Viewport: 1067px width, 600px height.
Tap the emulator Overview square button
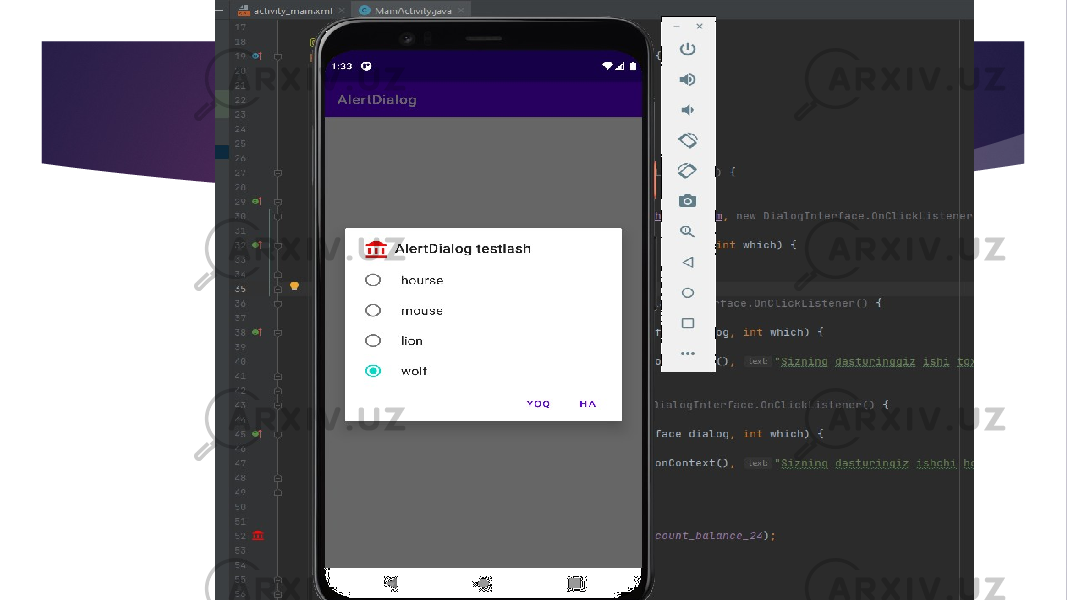[x=688, y=323]
